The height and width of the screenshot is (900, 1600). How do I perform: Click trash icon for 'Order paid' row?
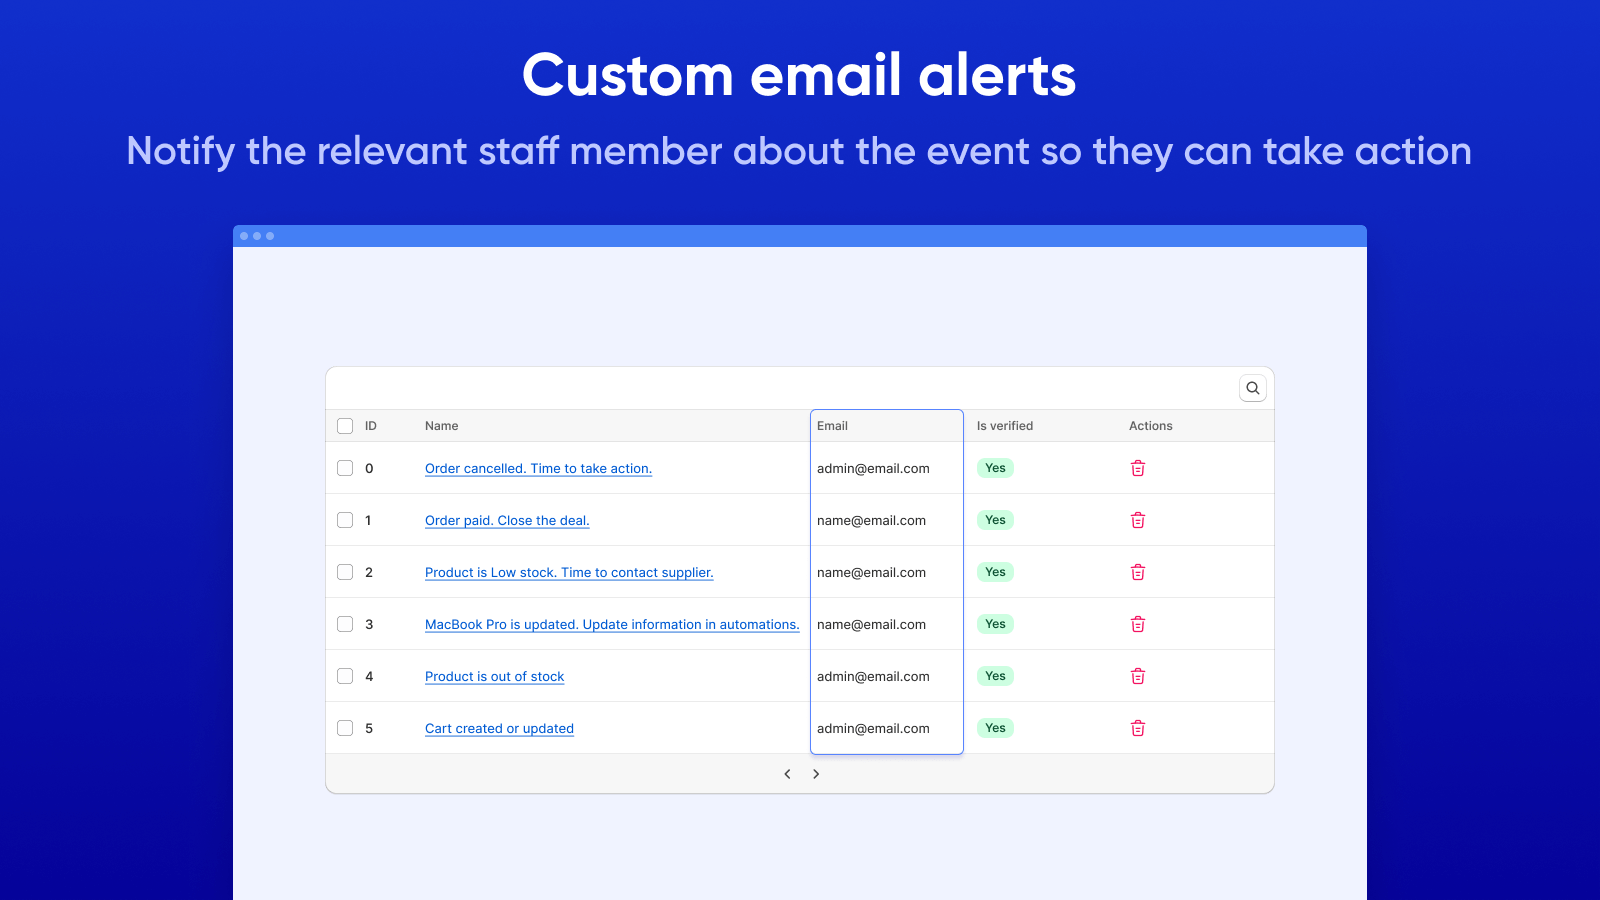click(1137, 520)
